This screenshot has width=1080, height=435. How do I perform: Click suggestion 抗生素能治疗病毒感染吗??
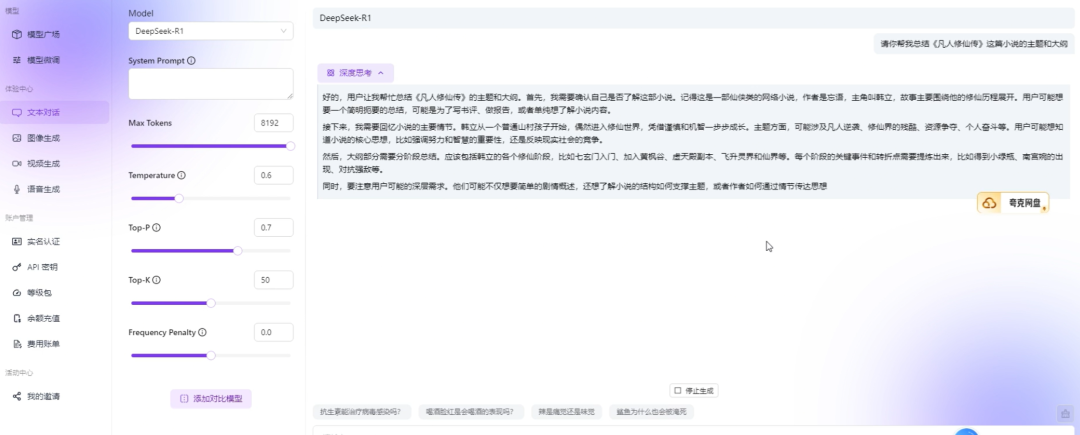pos(361,412)
